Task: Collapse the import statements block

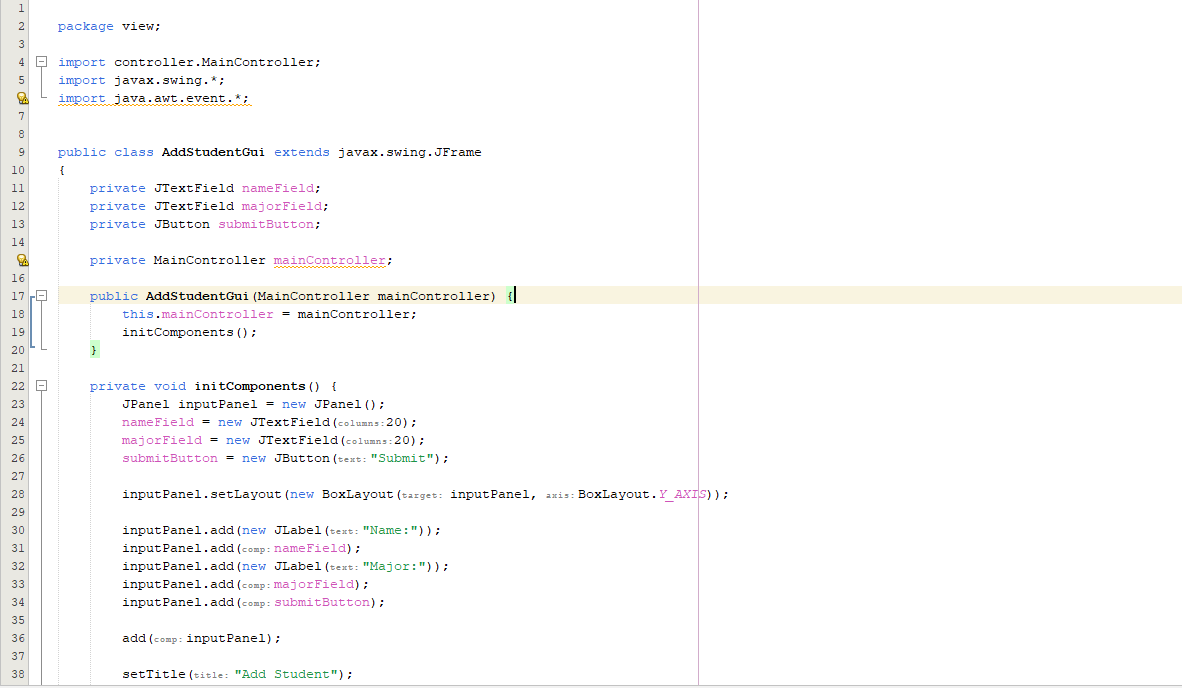Action: (40, 61)
